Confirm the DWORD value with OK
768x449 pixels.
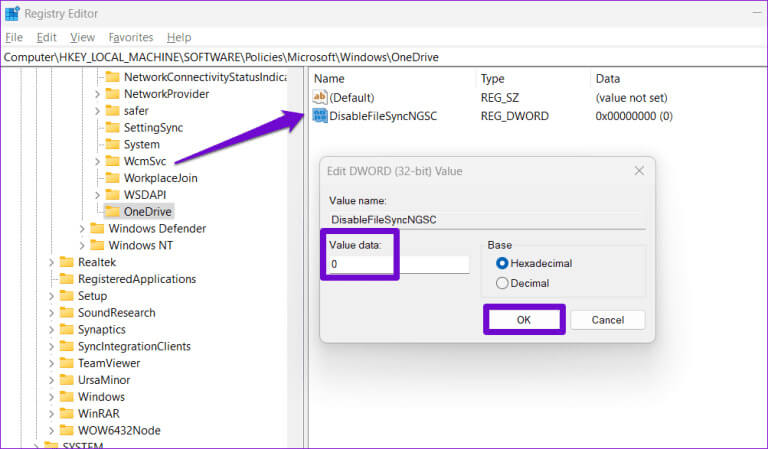(x=524, y=320)
